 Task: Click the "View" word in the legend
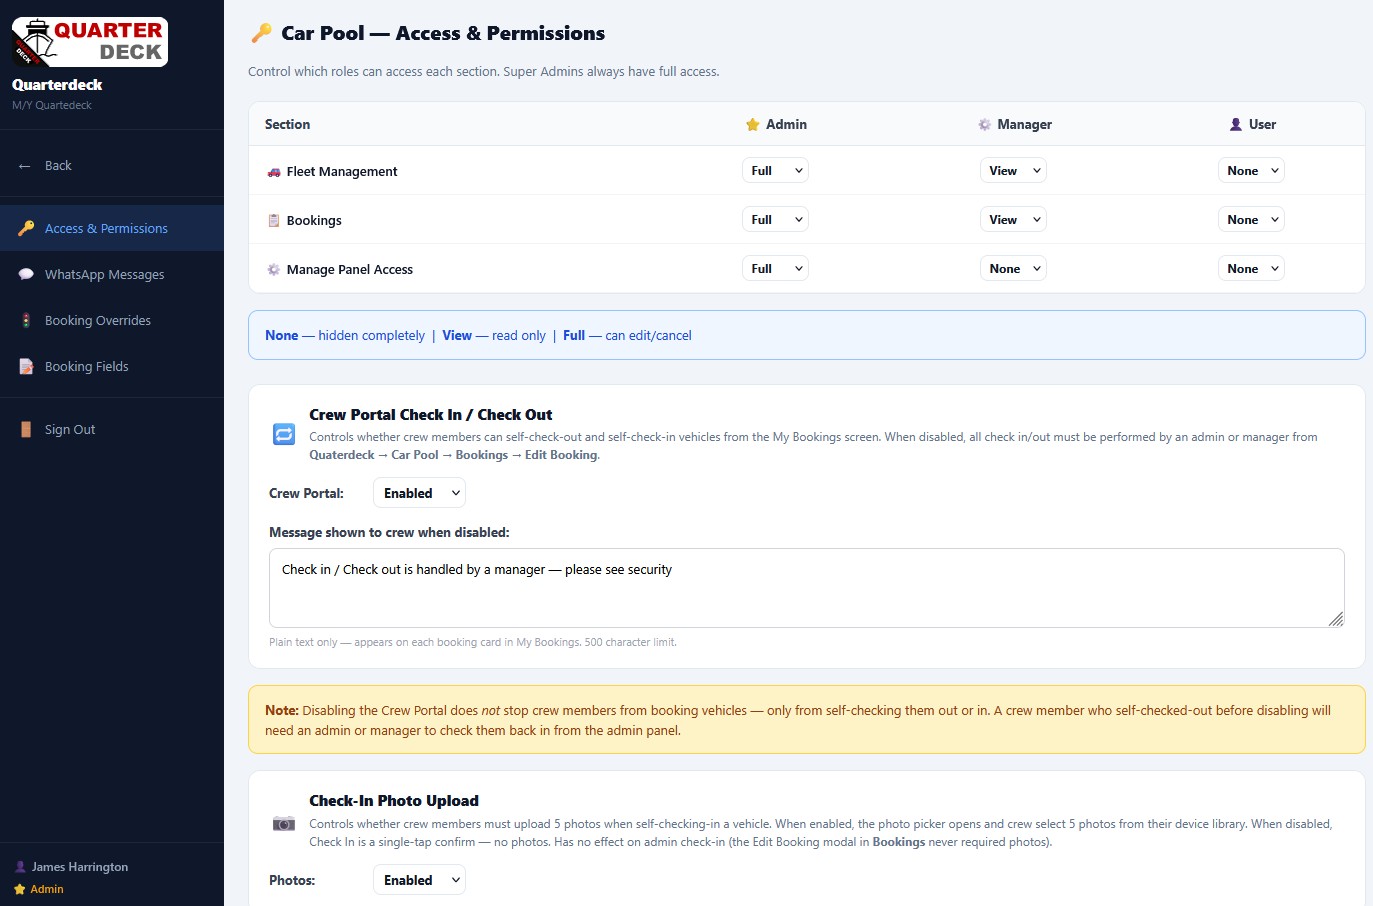[457, 335]
